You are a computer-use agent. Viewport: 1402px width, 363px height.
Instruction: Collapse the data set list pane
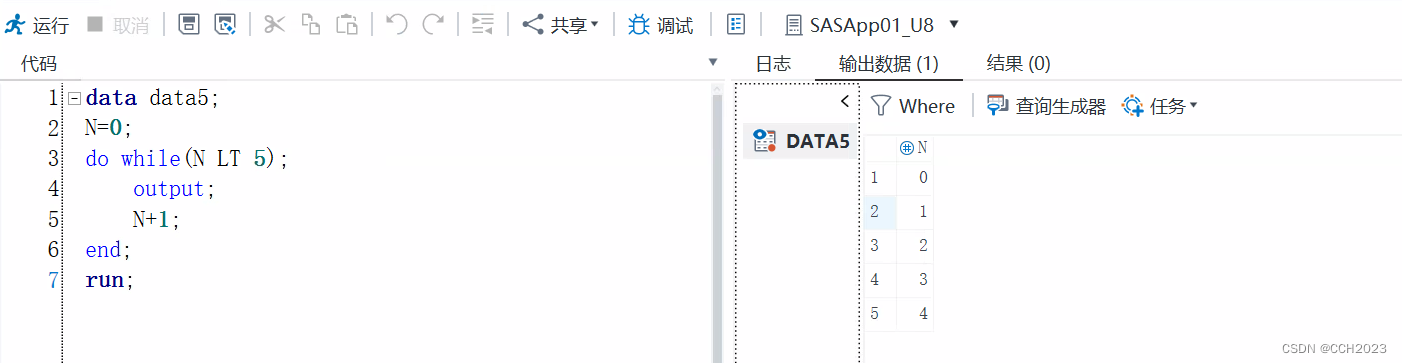click(x=845, y=101)
